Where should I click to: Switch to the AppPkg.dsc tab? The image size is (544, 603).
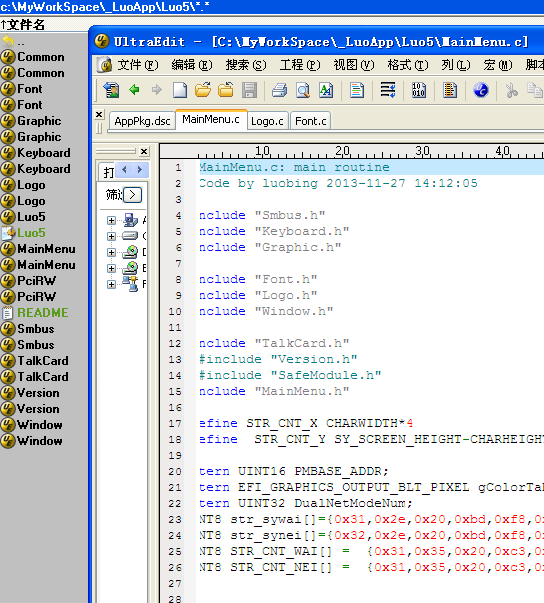[x=142, y=121]
